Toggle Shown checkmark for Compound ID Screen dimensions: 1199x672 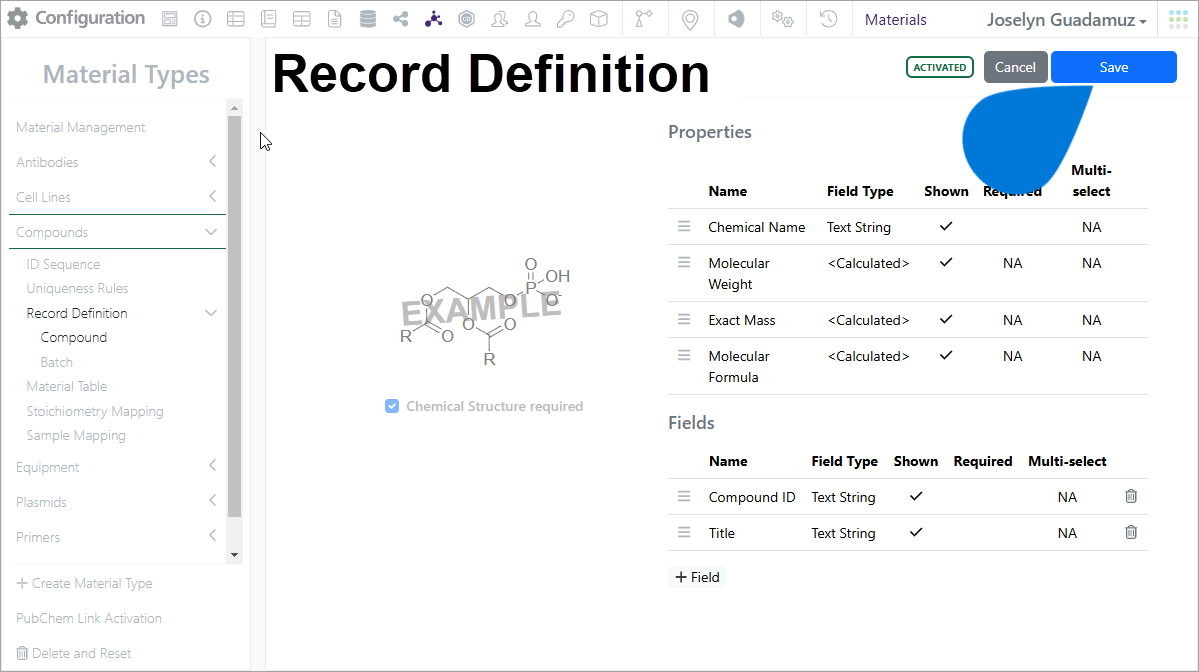915,496
